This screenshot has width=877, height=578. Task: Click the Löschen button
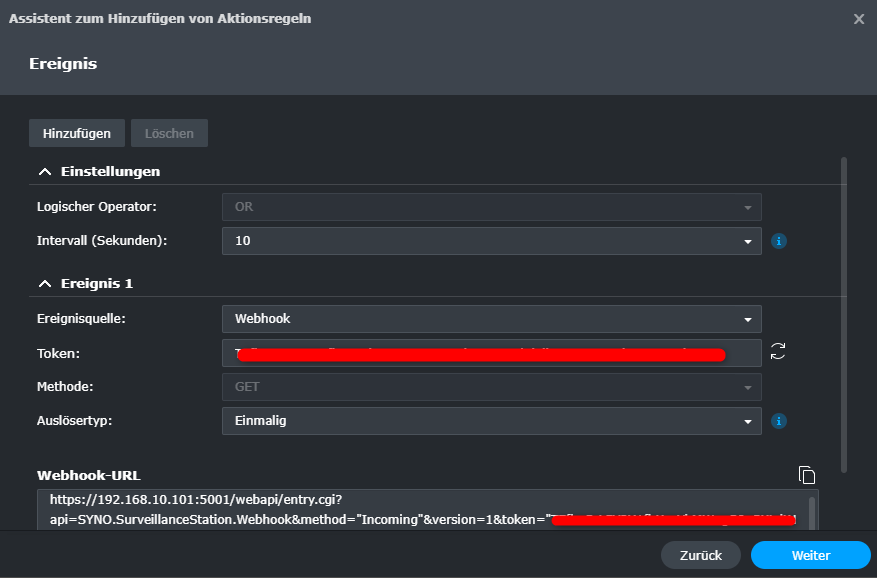[x=169, y=133]
